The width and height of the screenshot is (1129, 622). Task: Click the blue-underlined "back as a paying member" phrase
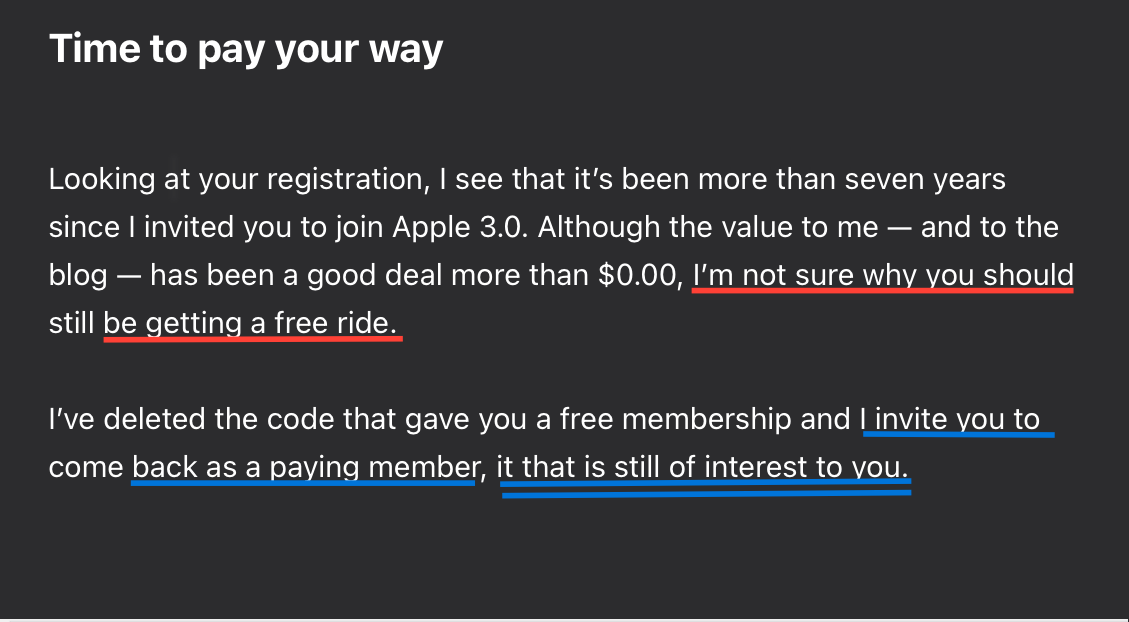click(302, 467)
